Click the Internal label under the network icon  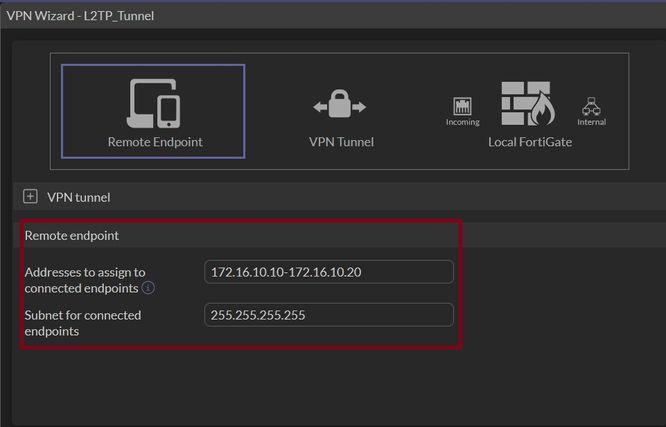(x=591, y=122)
